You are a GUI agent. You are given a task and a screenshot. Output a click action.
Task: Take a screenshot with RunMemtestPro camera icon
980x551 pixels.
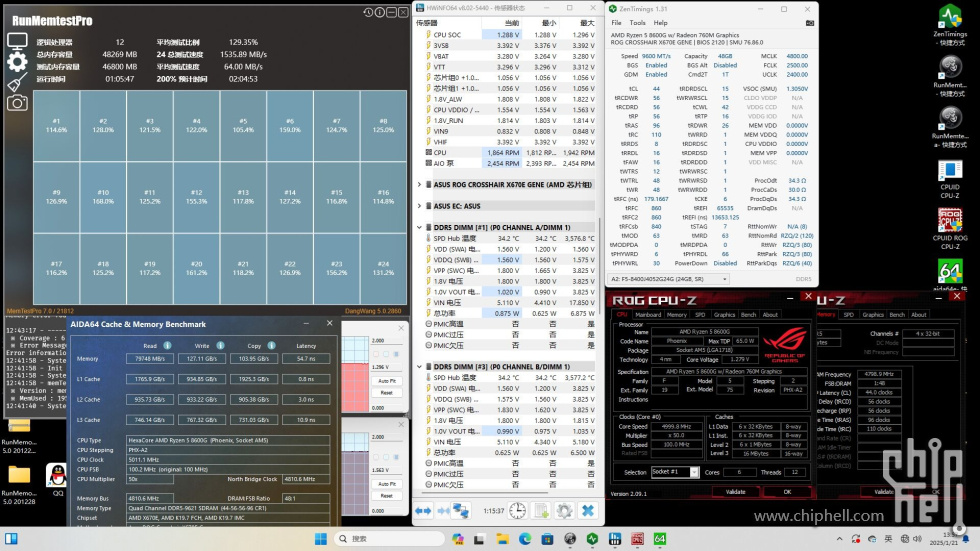point(17,102)
